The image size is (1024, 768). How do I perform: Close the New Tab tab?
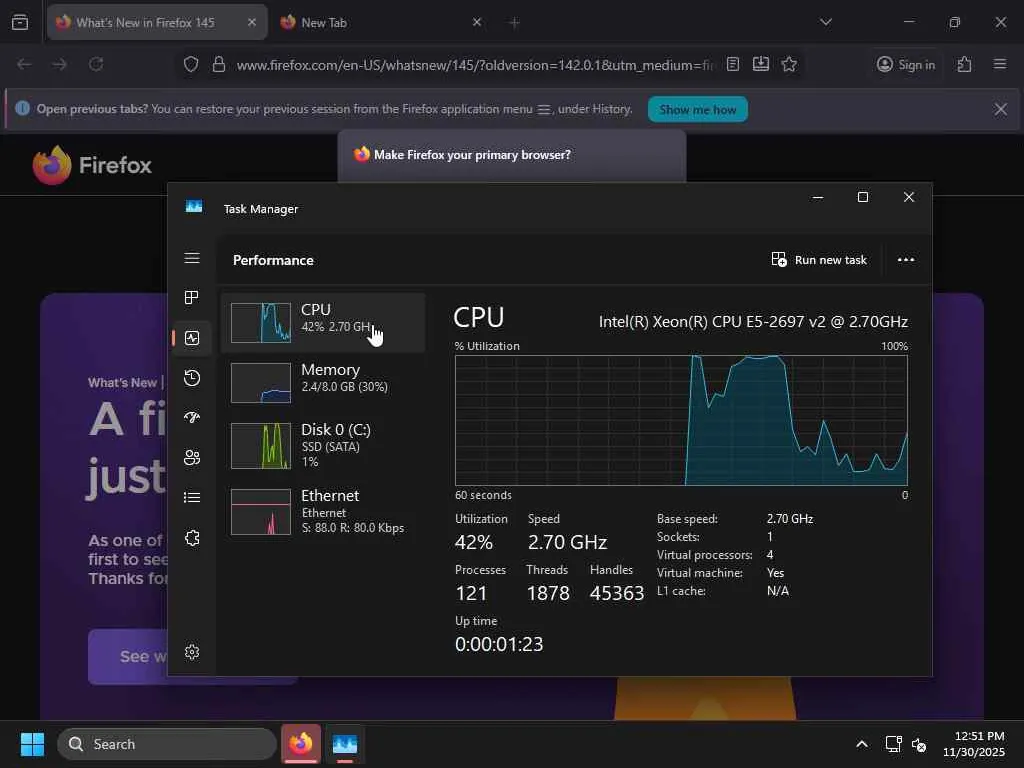coord(477,22)
